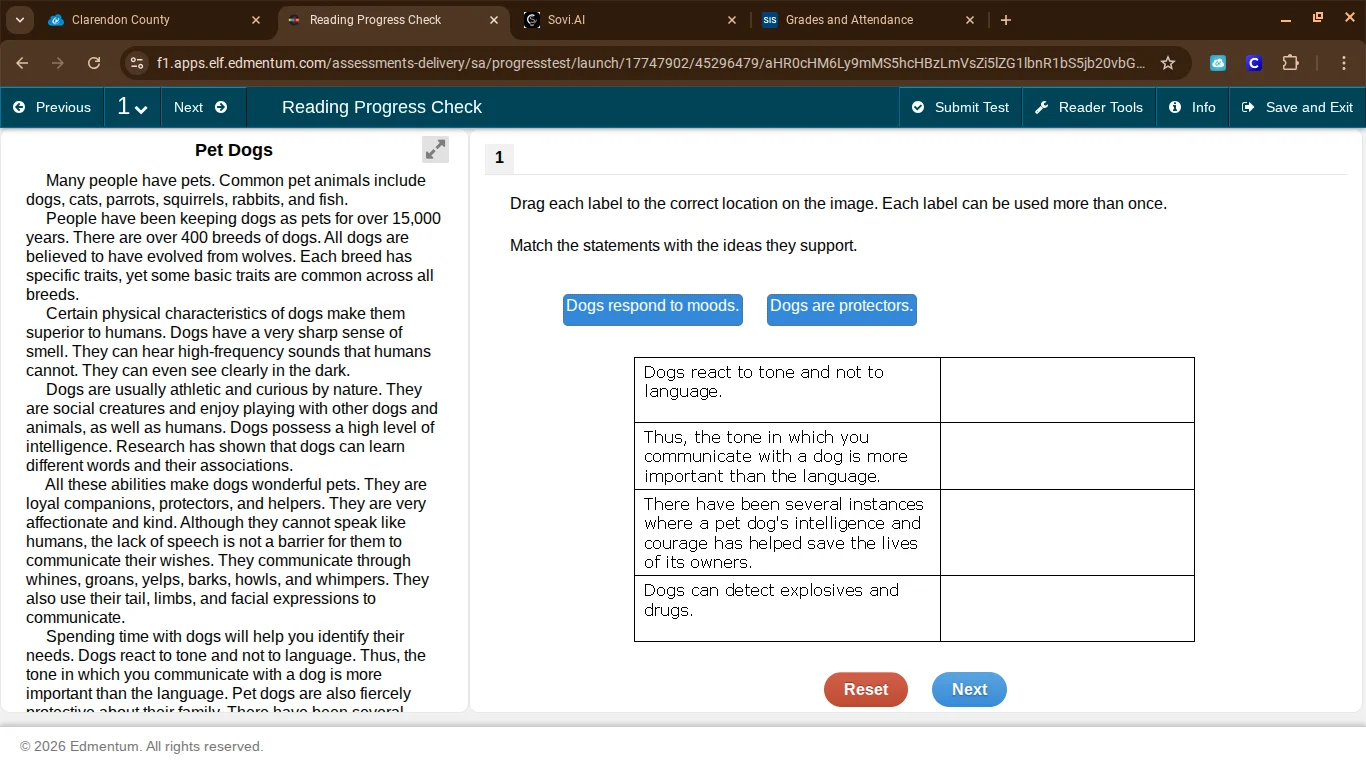Click the 'Pet Dogs' passage title
Image resolution: width=1366 pixels, height=768 pixels.
pyautogui.click(x=234, y=150)
